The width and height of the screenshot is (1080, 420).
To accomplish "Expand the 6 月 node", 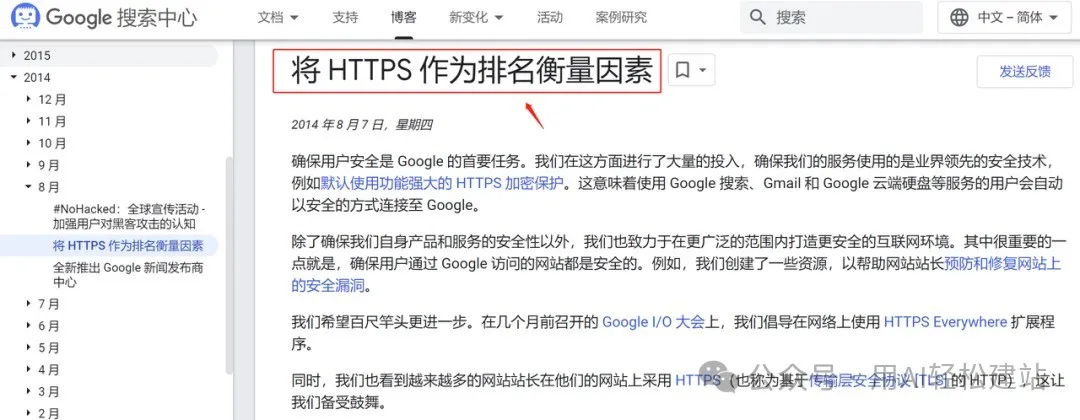I will [x=29, y=326].
